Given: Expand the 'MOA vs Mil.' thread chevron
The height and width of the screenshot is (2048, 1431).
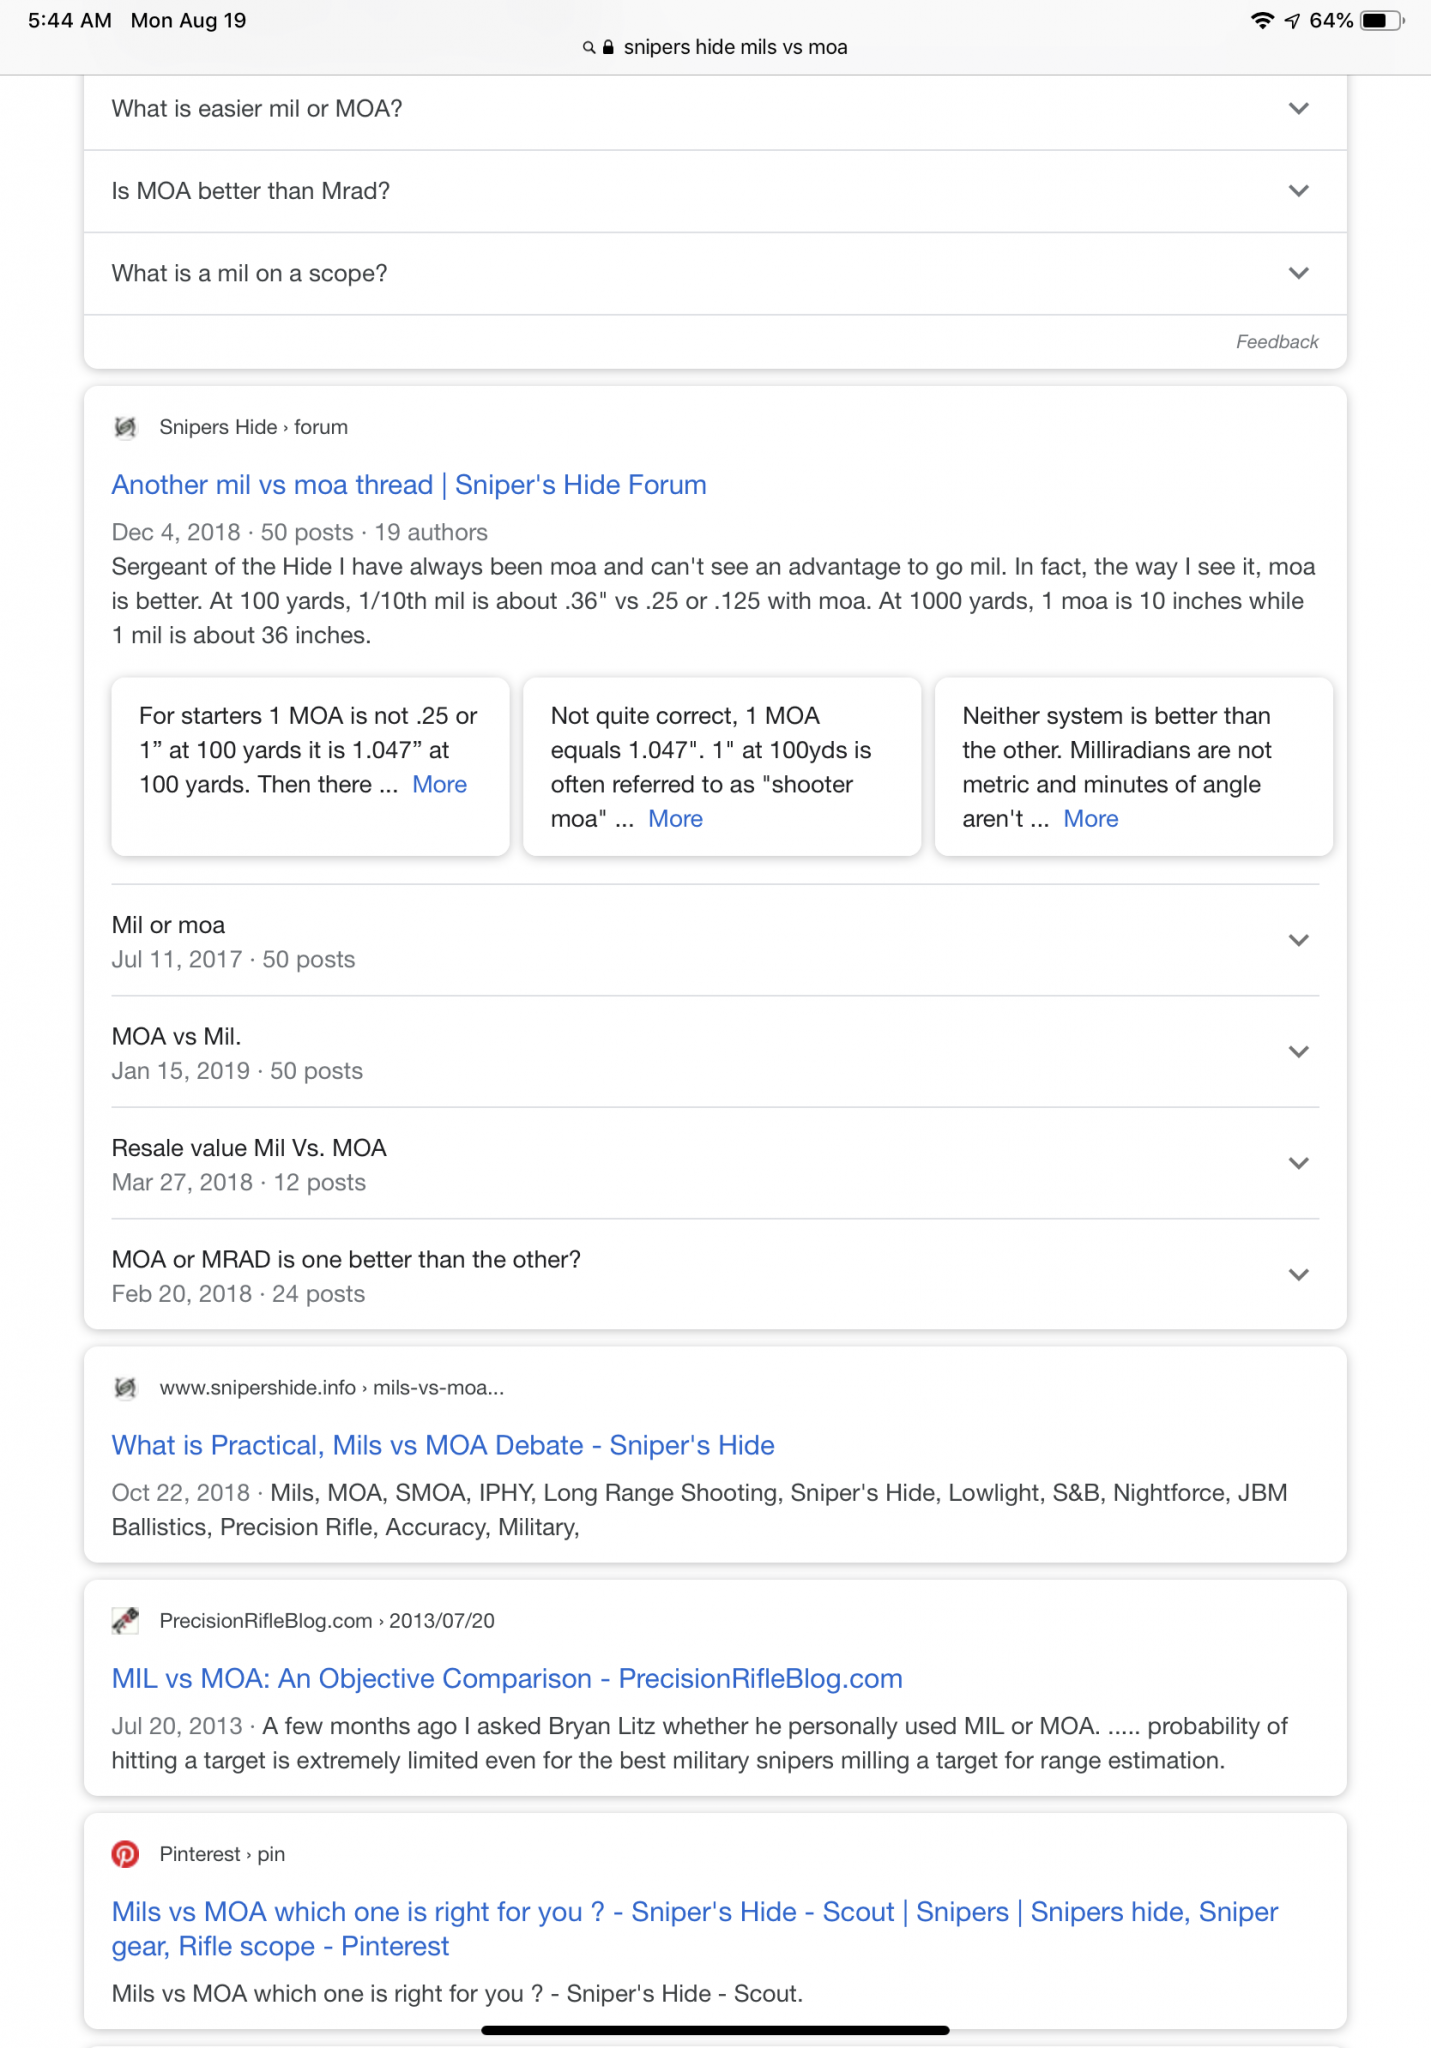Looking at the screenshot, I should coord(1299,1052).
